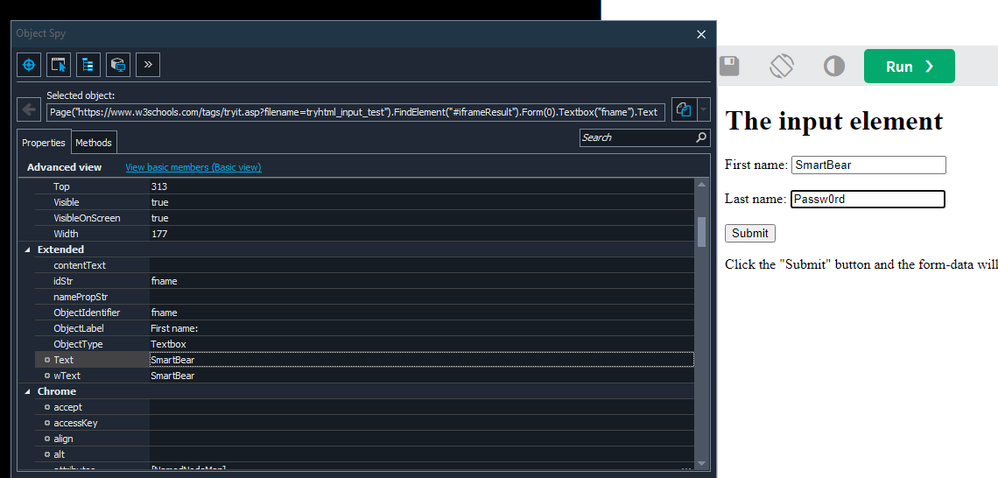The height and width of the screenshot is (478, 998).
Task: Click the target finder crosshair icon
Action: pyautogui.click(x=28, y=64)
